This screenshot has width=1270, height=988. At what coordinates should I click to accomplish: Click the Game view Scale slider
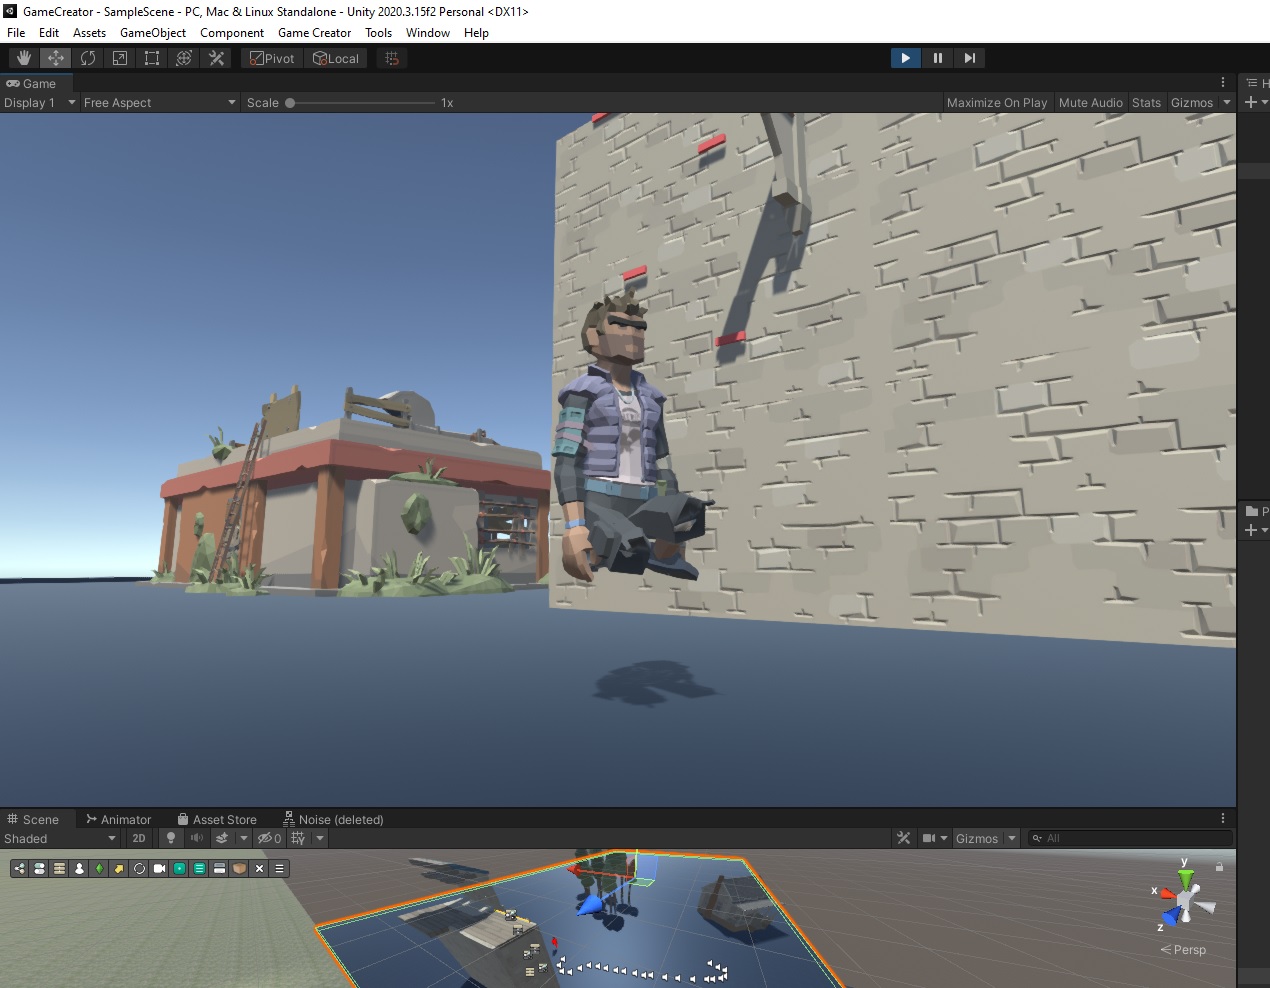[x=360, y=102]
